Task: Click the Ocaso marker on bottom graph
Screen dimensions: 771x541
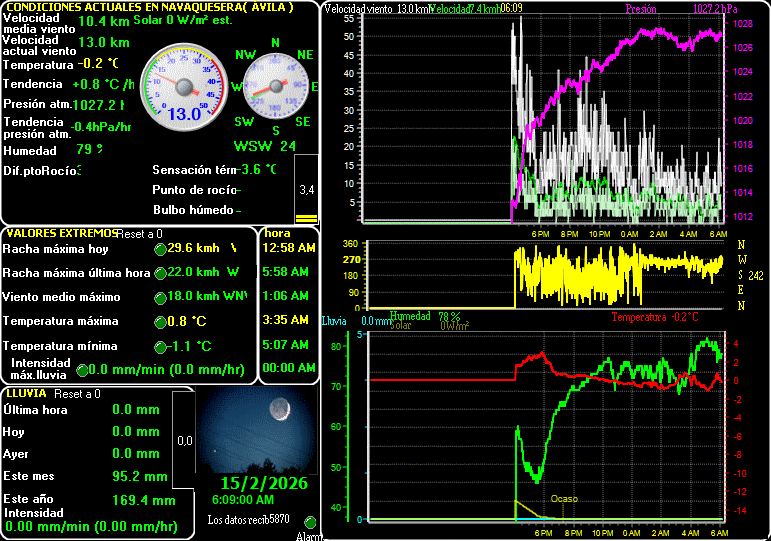Action: 563,499
